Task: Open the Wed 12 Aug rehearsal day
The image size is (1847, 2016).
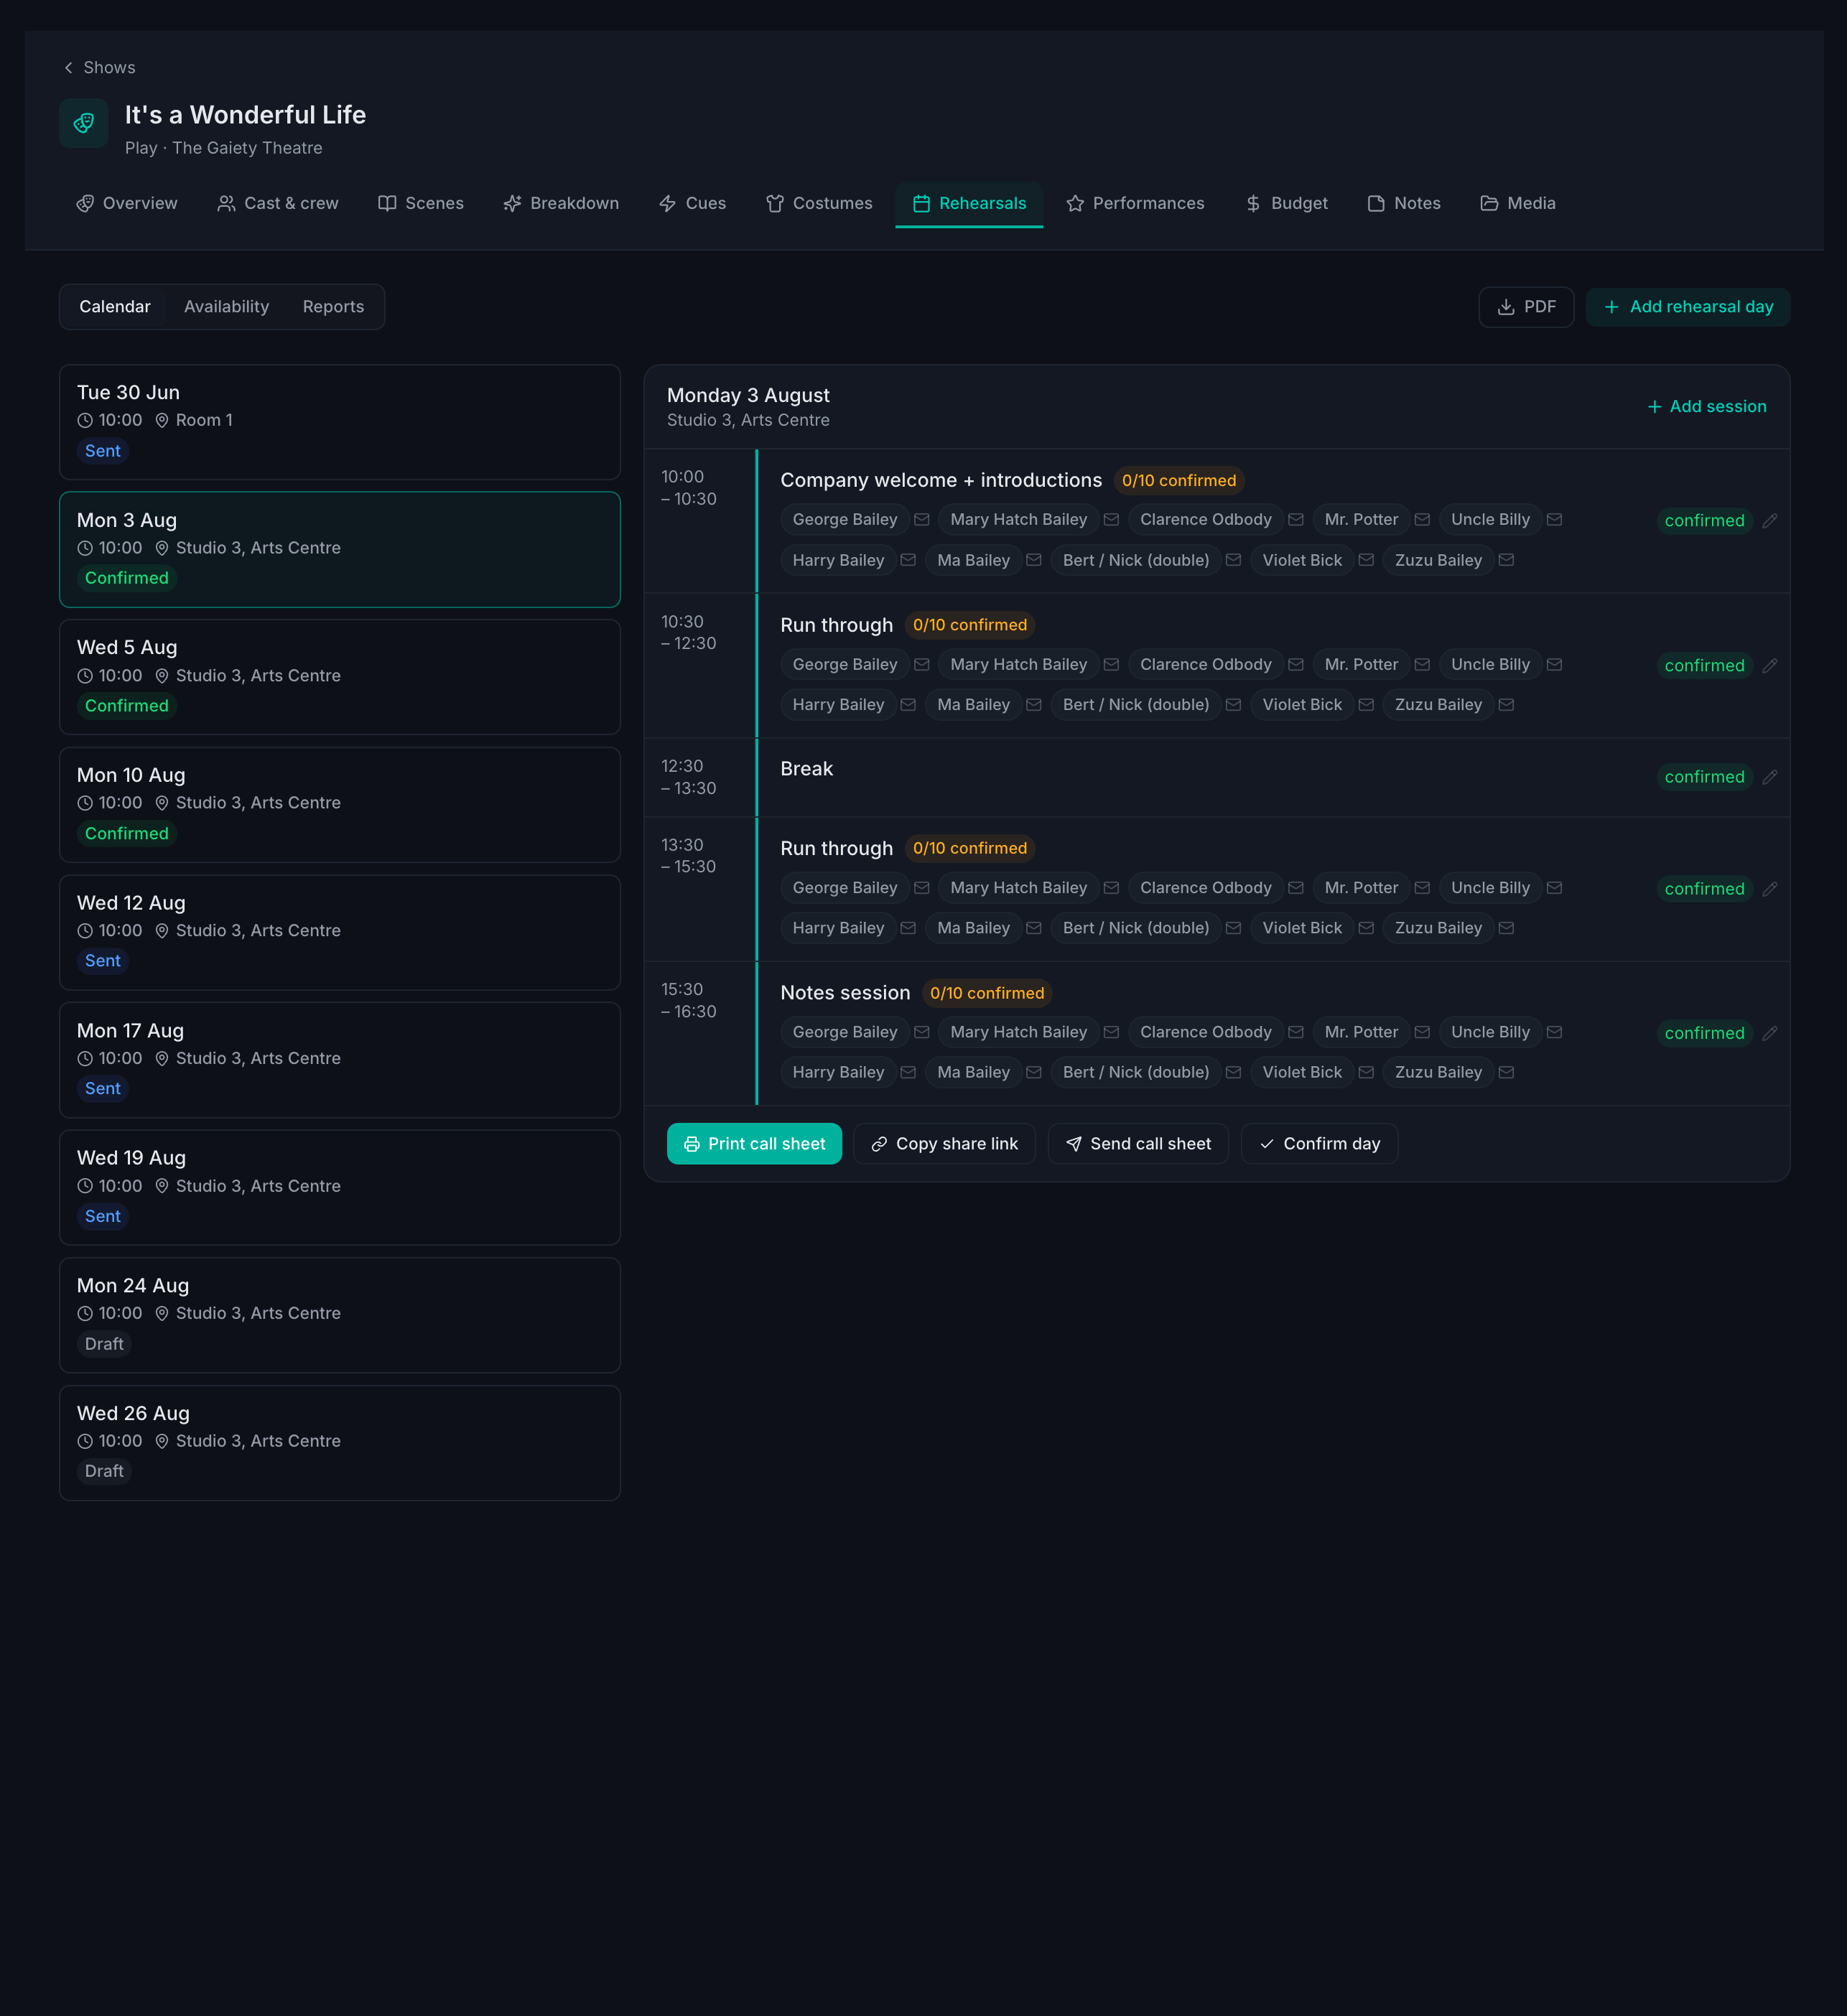Action: [x=340, y=932]
